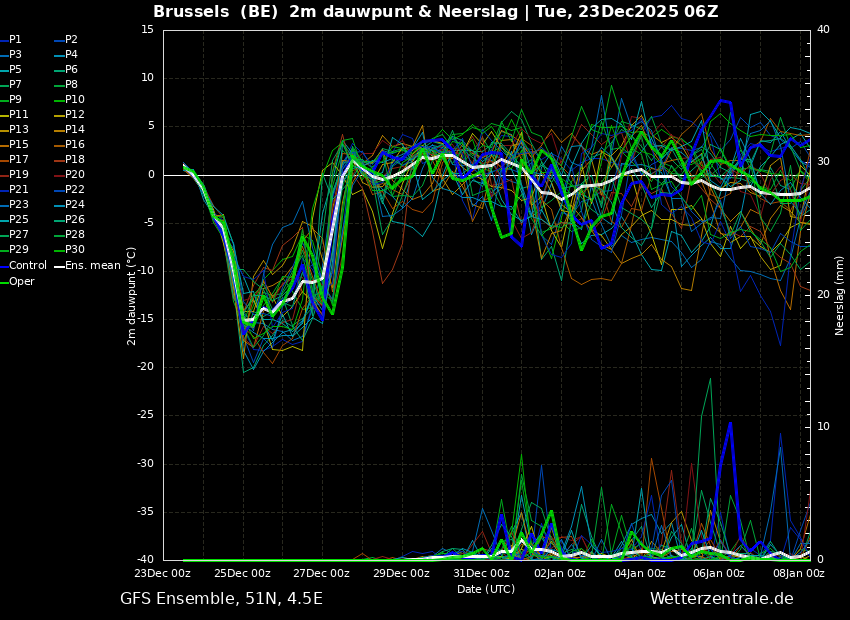Select the P2 legend label

(x=71, y=40)
